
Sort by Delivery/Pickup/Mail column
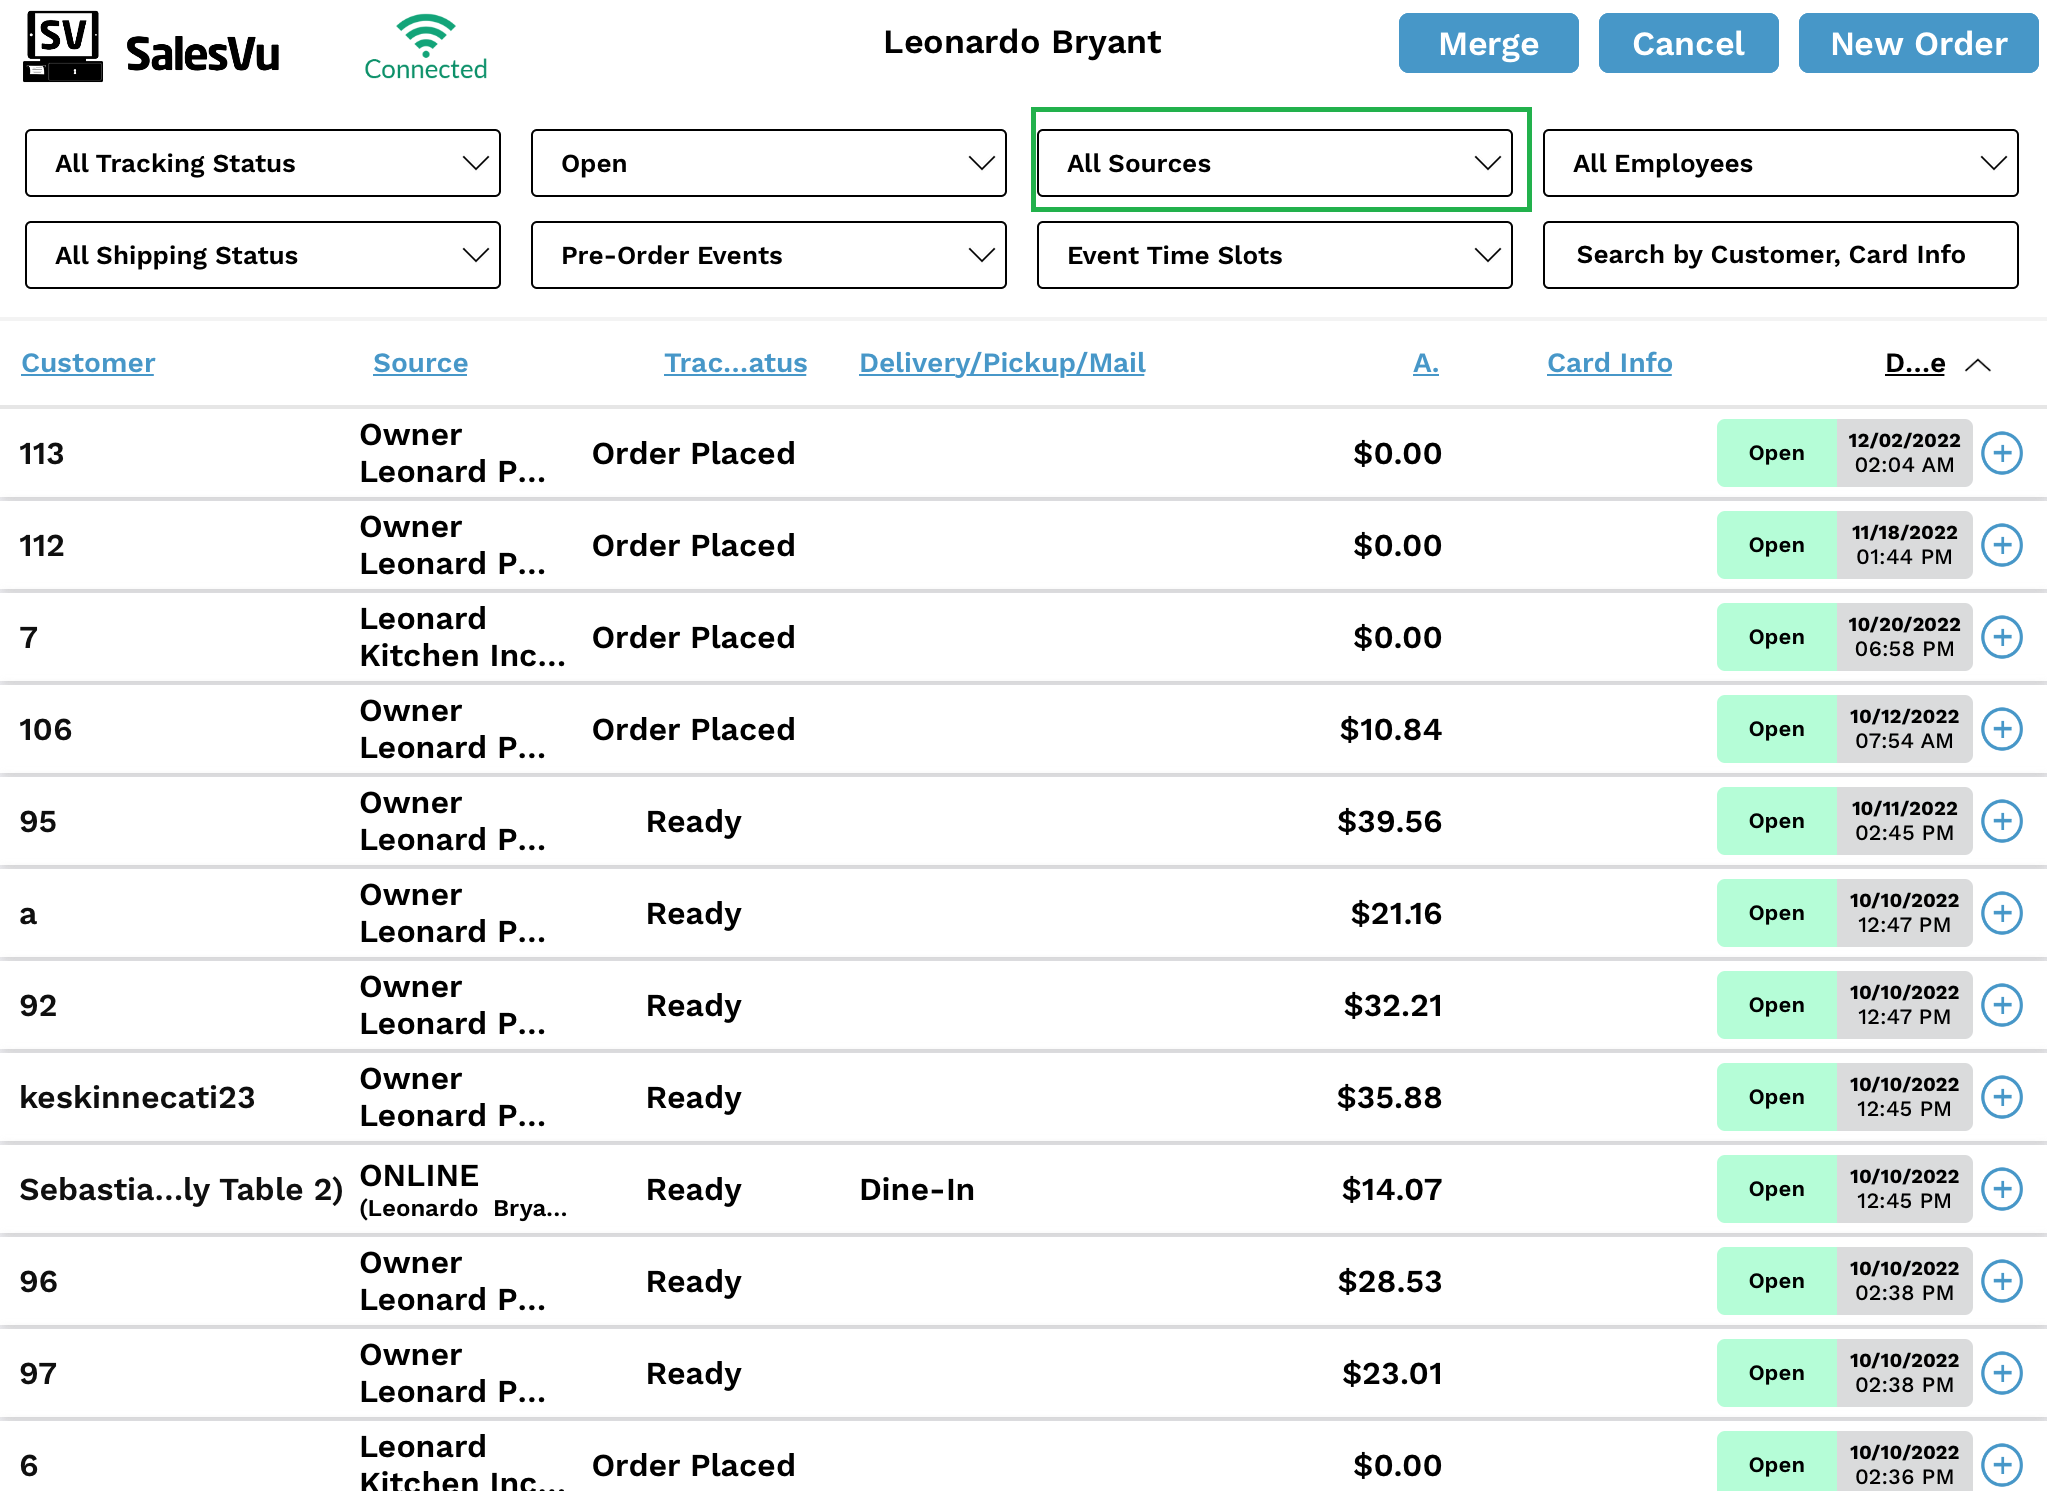click(1002, 363)
